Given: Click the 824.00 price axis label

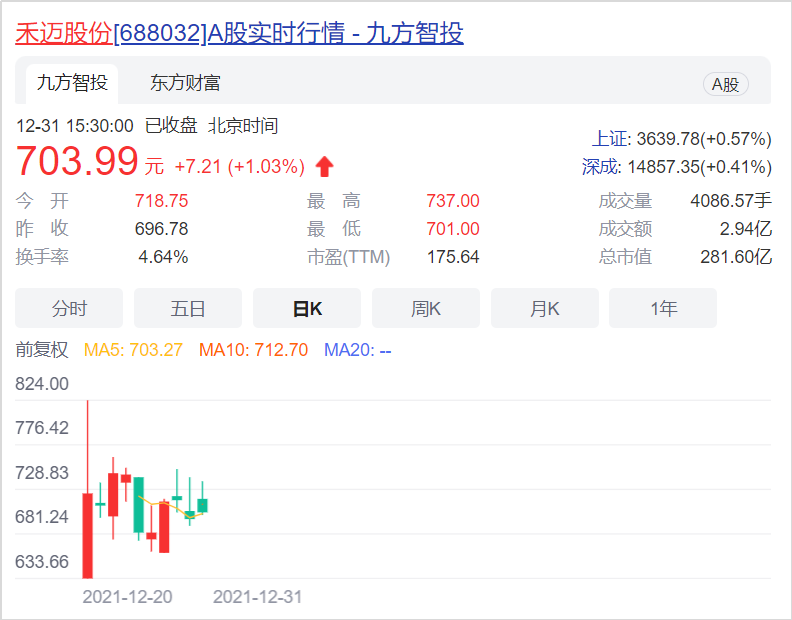Looking at the screenshot, I should 42,384.
